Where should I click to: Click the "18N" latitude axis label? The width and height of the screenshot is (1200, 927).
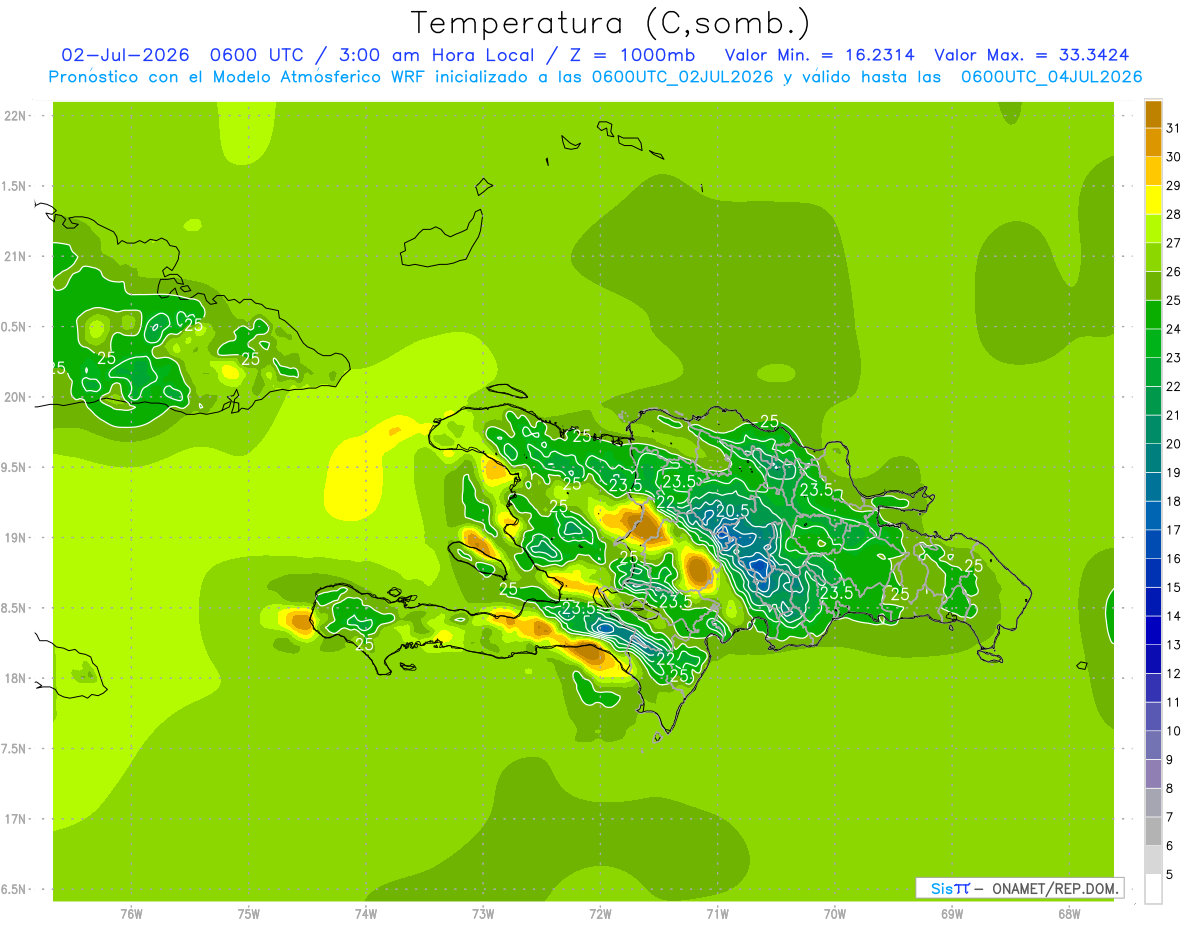click(x=14, y=678)
